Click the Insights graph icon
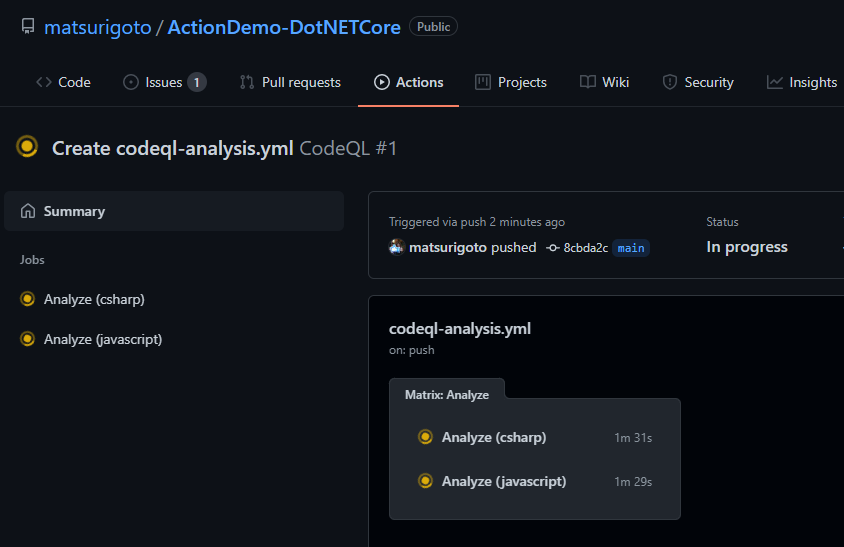 point(775,82)
